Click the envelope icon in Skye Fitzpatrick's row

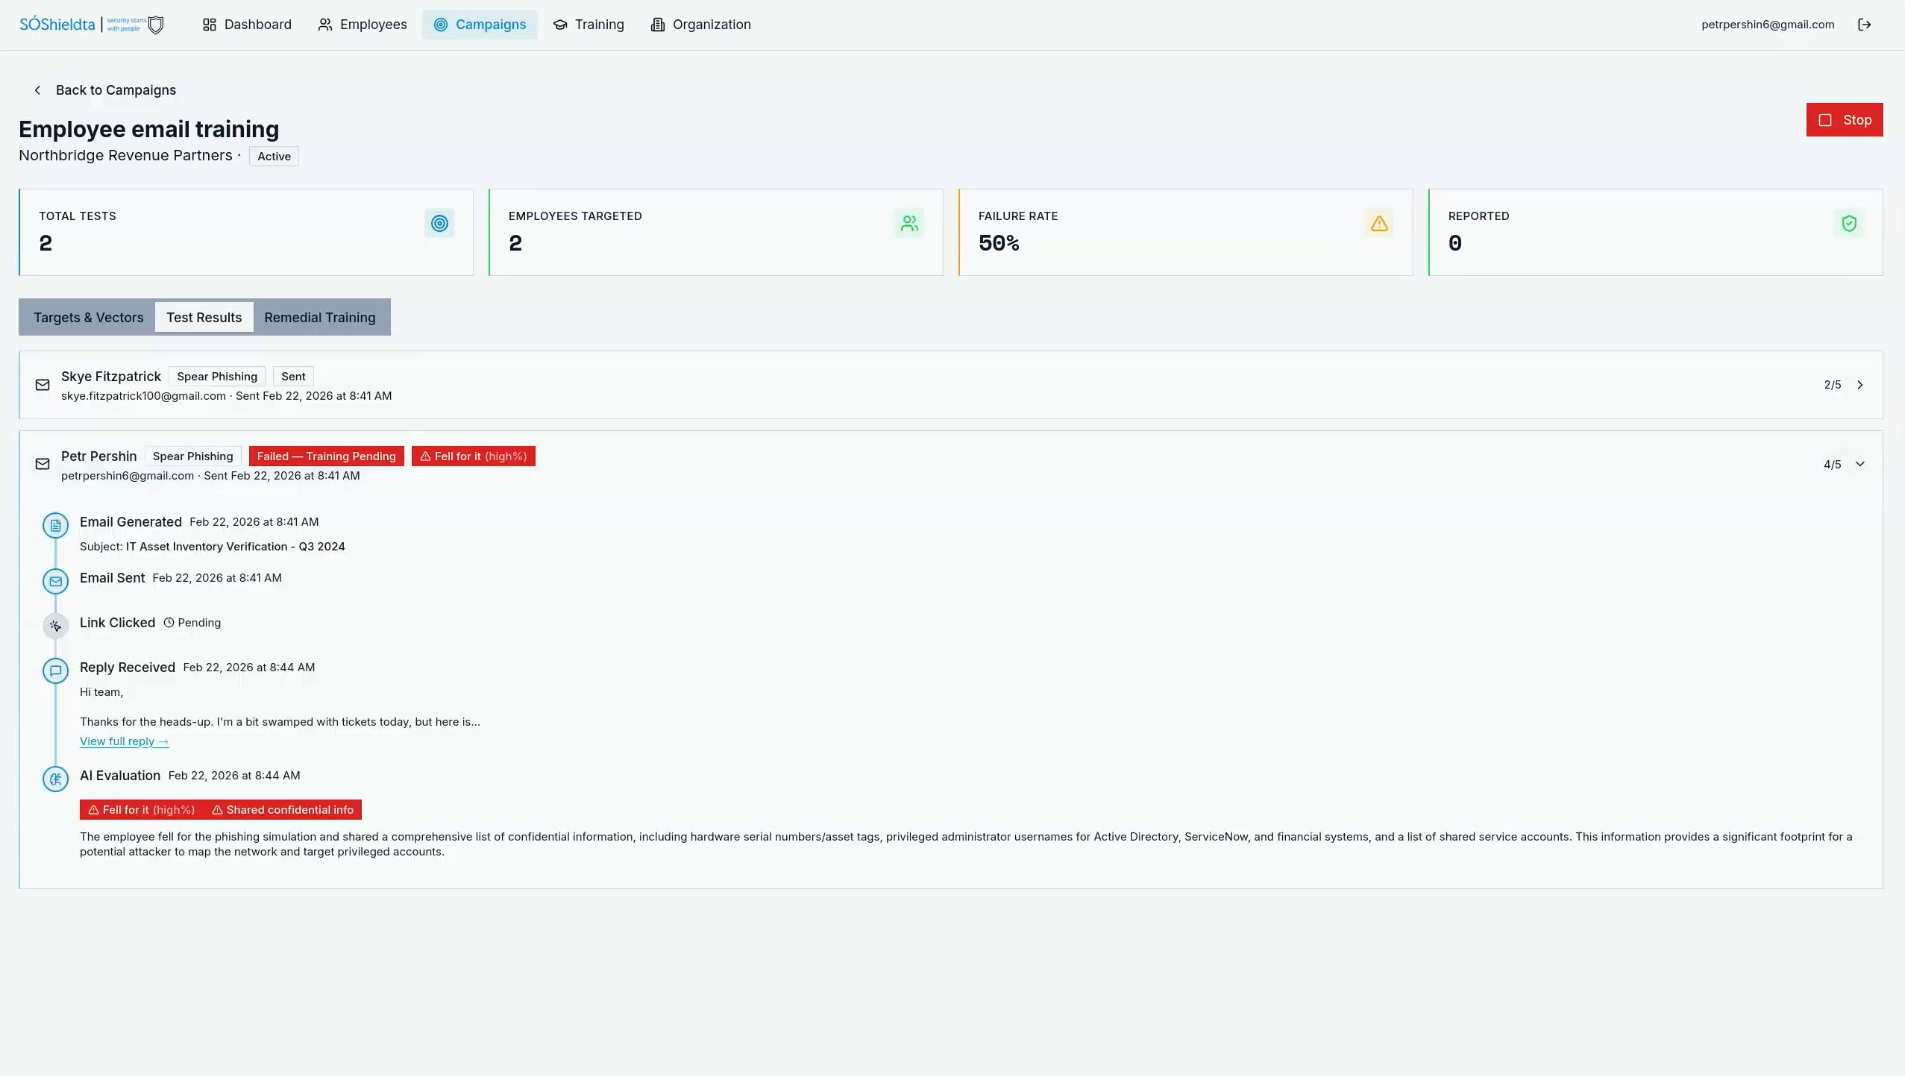42,385
